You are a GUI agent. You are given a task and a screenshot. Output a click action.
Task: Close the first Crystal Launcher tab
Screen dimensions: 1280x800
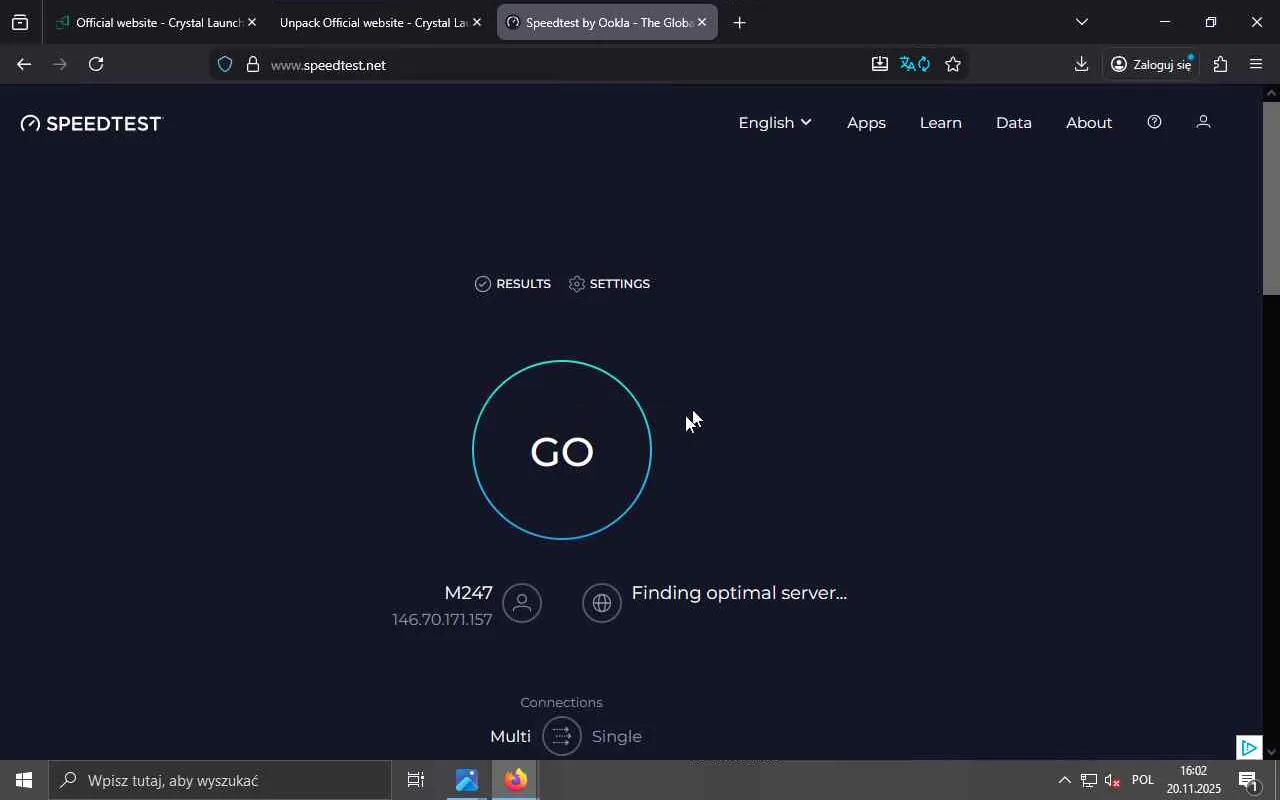[252, 22]
